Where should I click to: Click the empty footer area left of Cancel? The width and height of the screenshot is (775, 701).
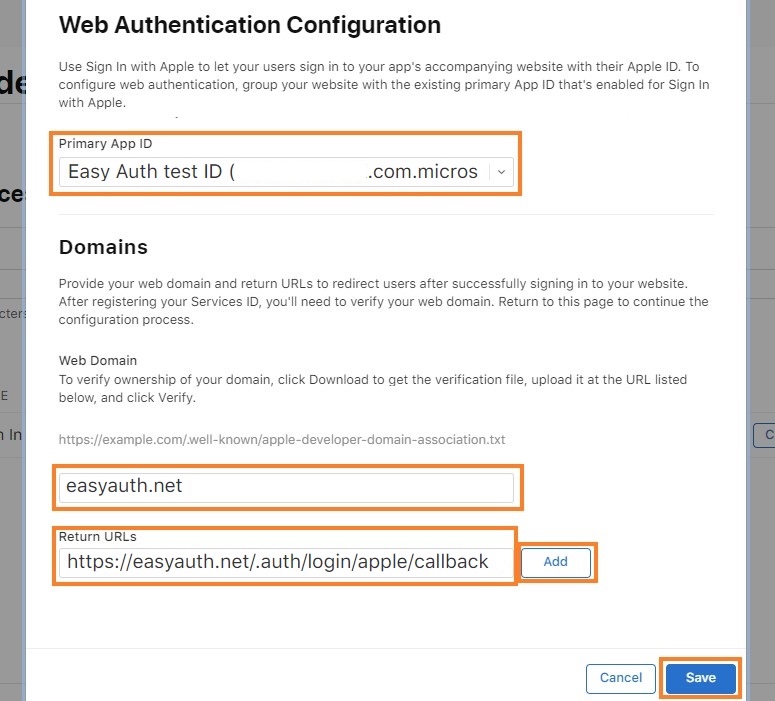300,678
